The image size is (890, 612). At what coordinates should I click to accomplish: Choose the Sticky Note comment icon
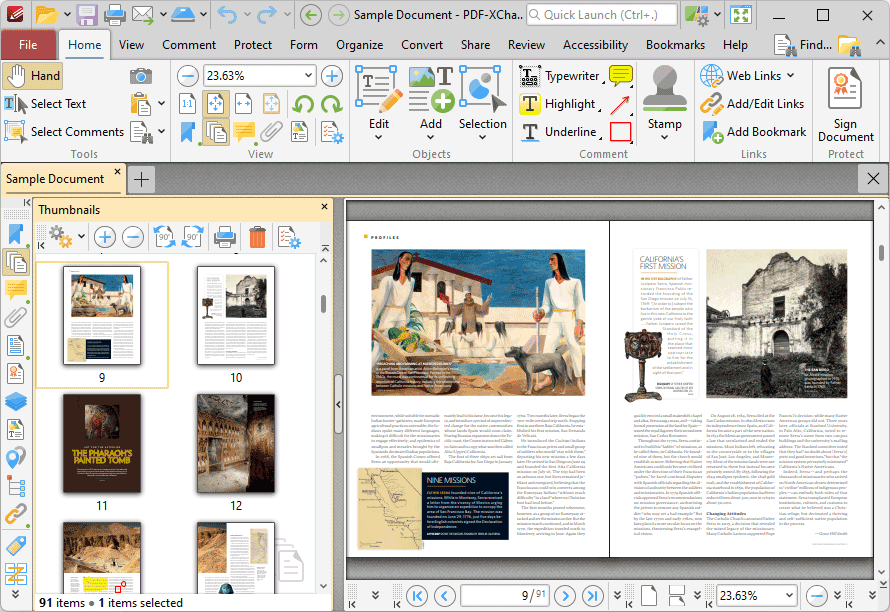620,76
